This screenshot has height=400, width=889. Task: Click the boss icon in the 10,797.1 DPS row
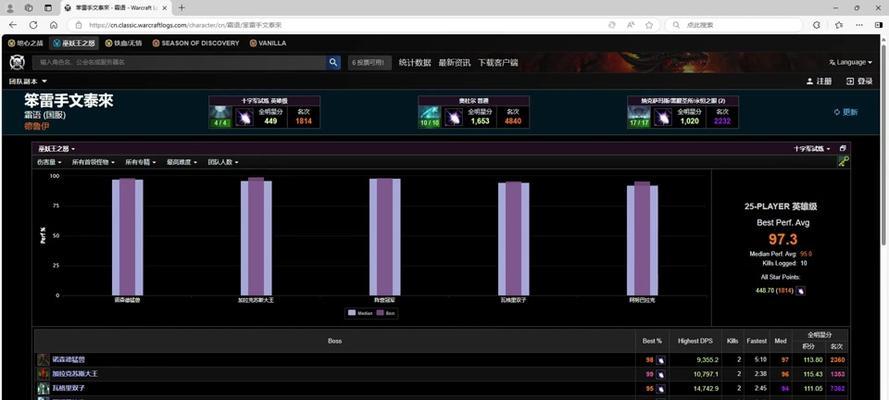tap(44, 374)
